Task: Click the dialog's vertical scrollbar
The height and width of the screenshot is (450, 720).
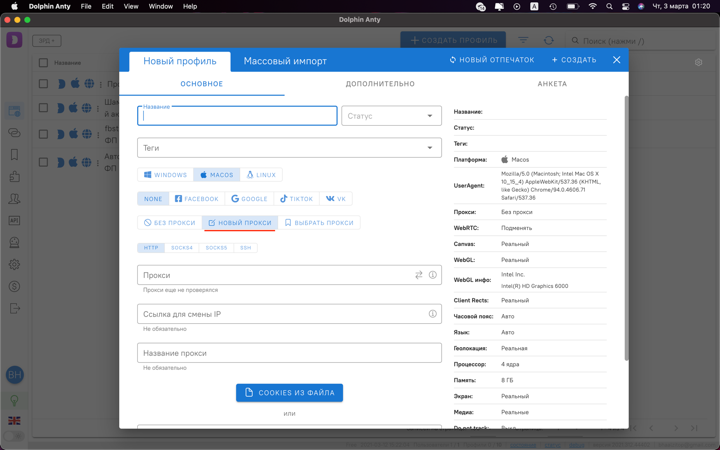Action: [x=626, y=228]
